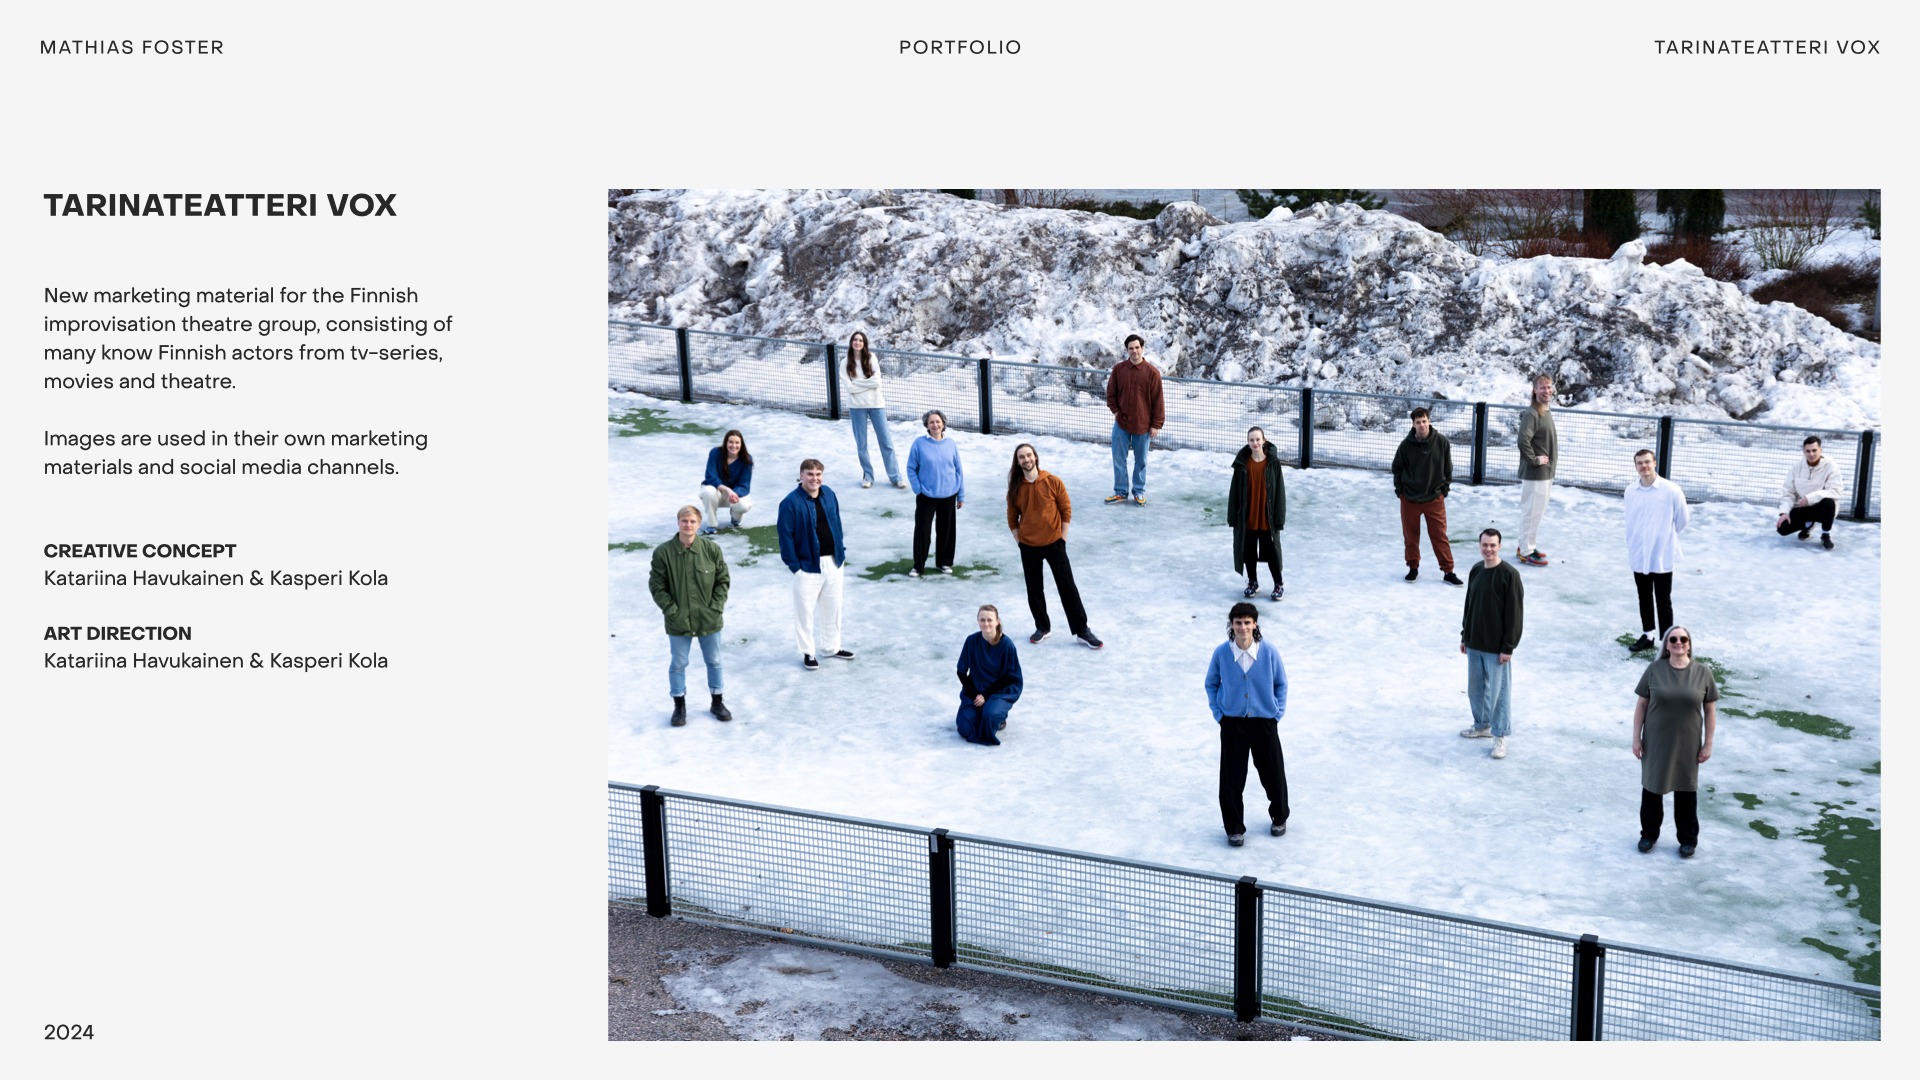1920x1080 pixels.
Task: Select the ART DIRECTION heading
Action: click(117, 633)
